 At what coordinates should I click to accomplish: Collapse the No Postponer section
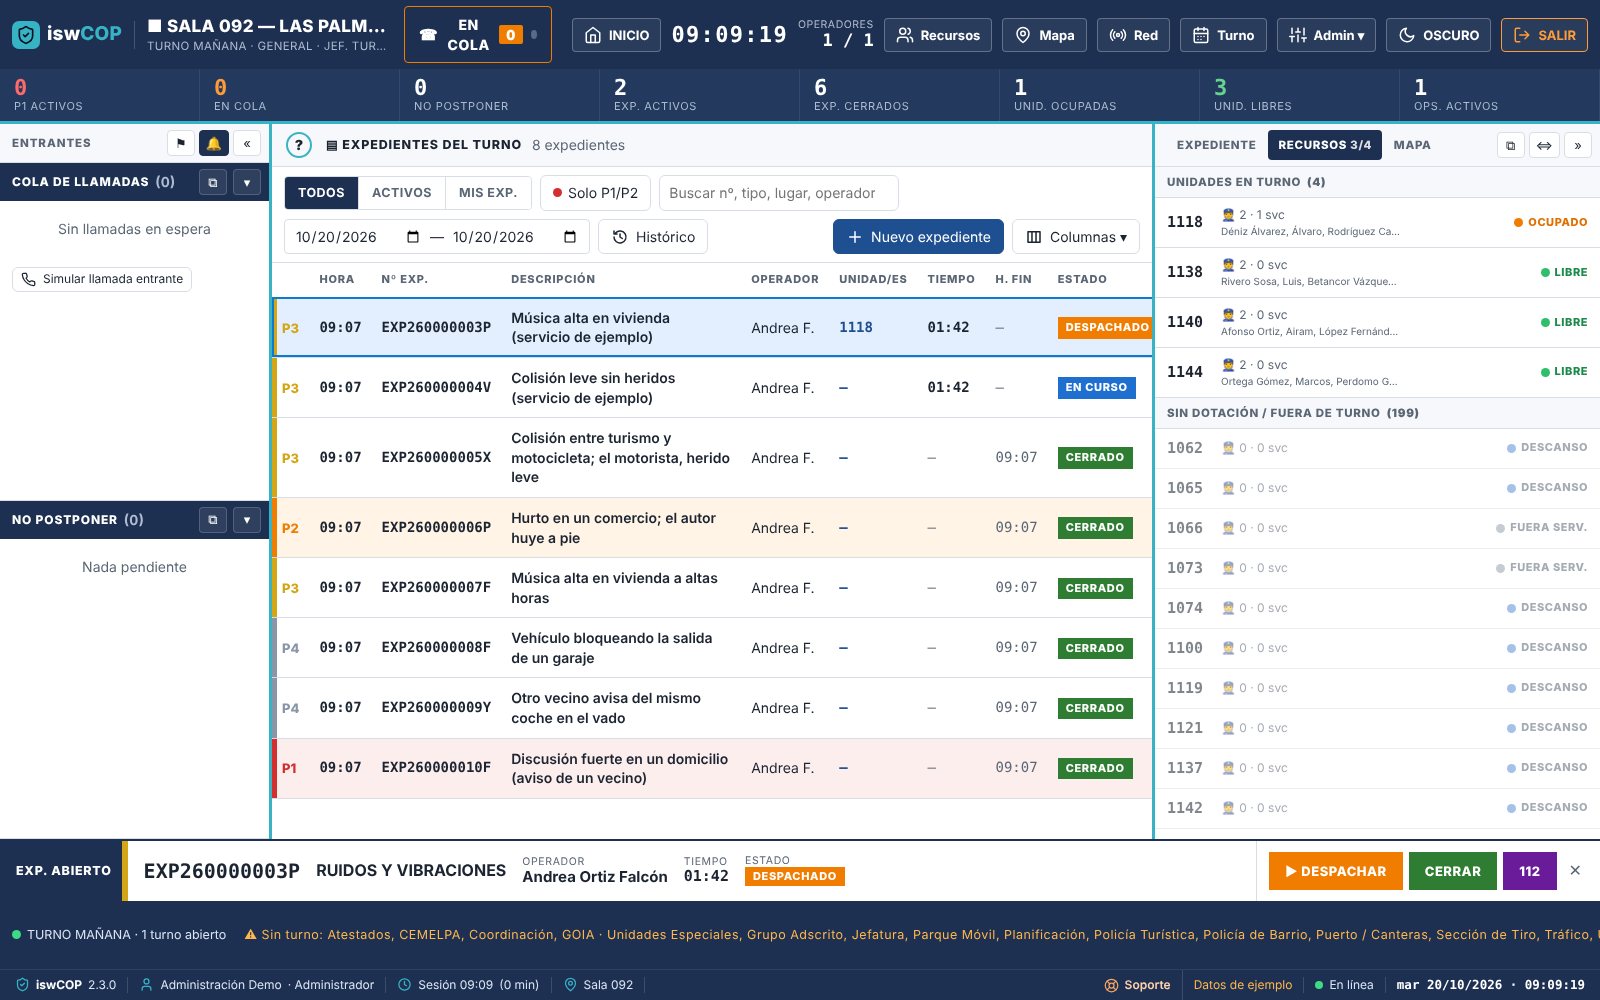[x=247, y=520]
